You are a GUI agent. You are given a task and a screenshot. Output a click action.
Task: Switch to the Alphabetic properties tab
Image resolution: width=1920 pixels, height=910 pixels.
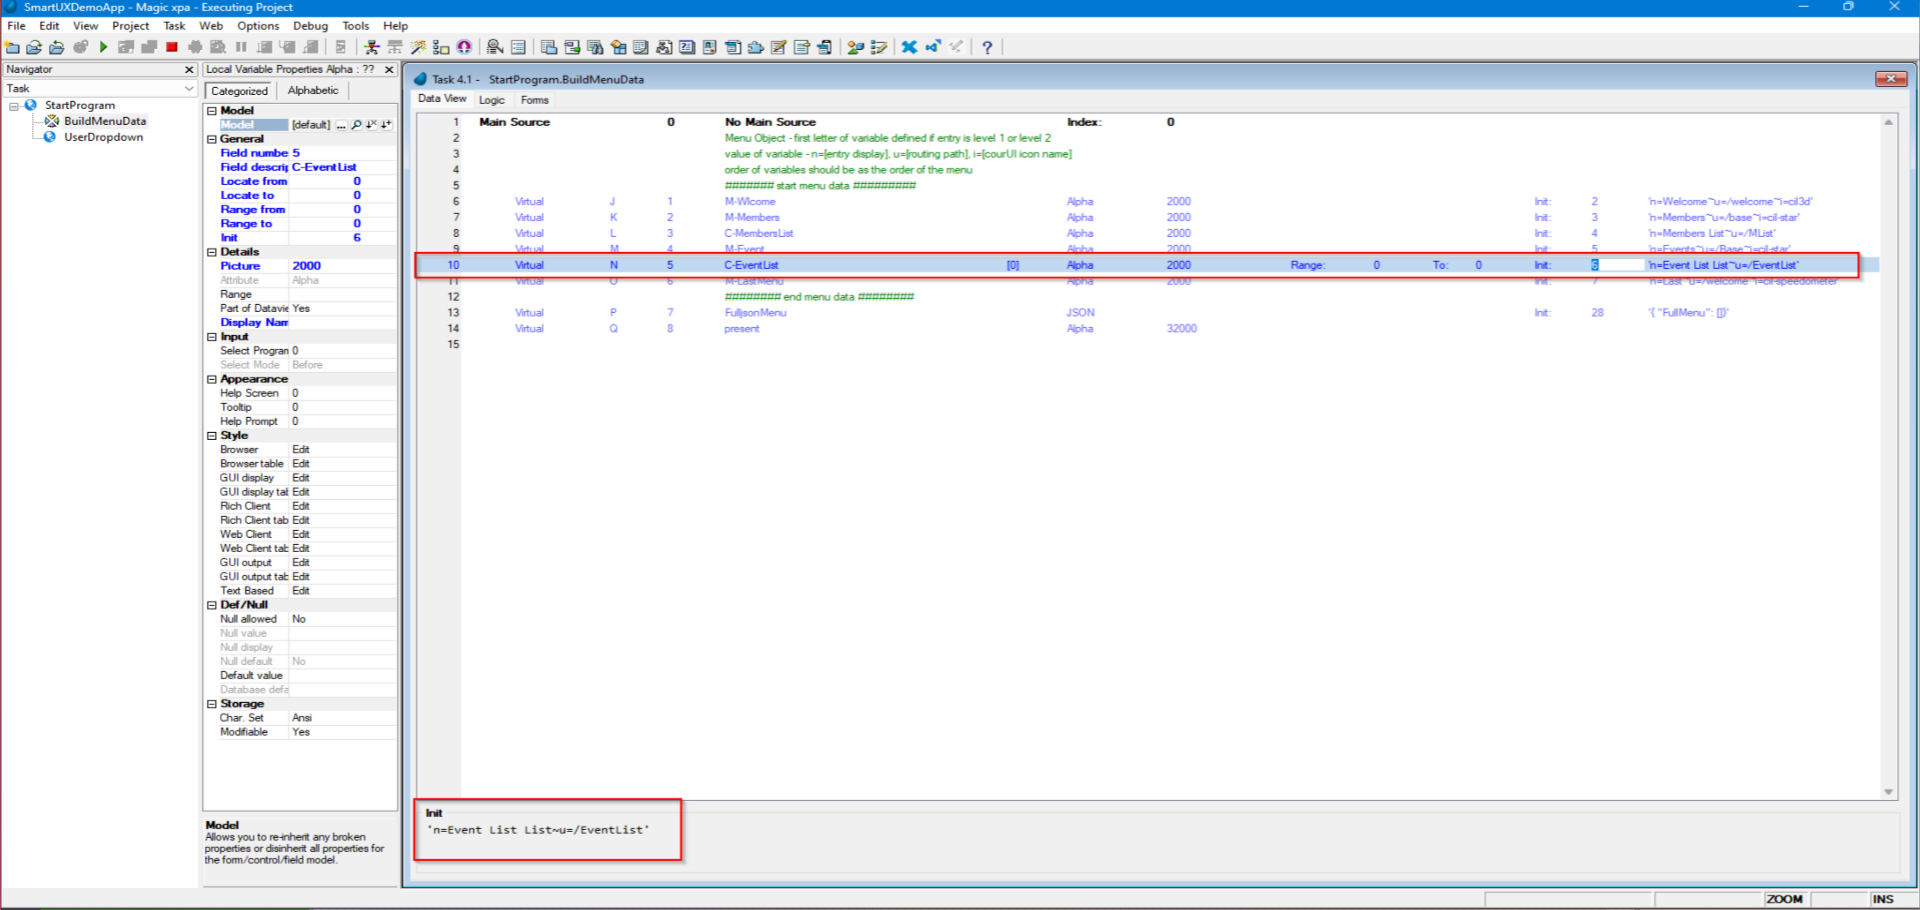click(312, 90)
